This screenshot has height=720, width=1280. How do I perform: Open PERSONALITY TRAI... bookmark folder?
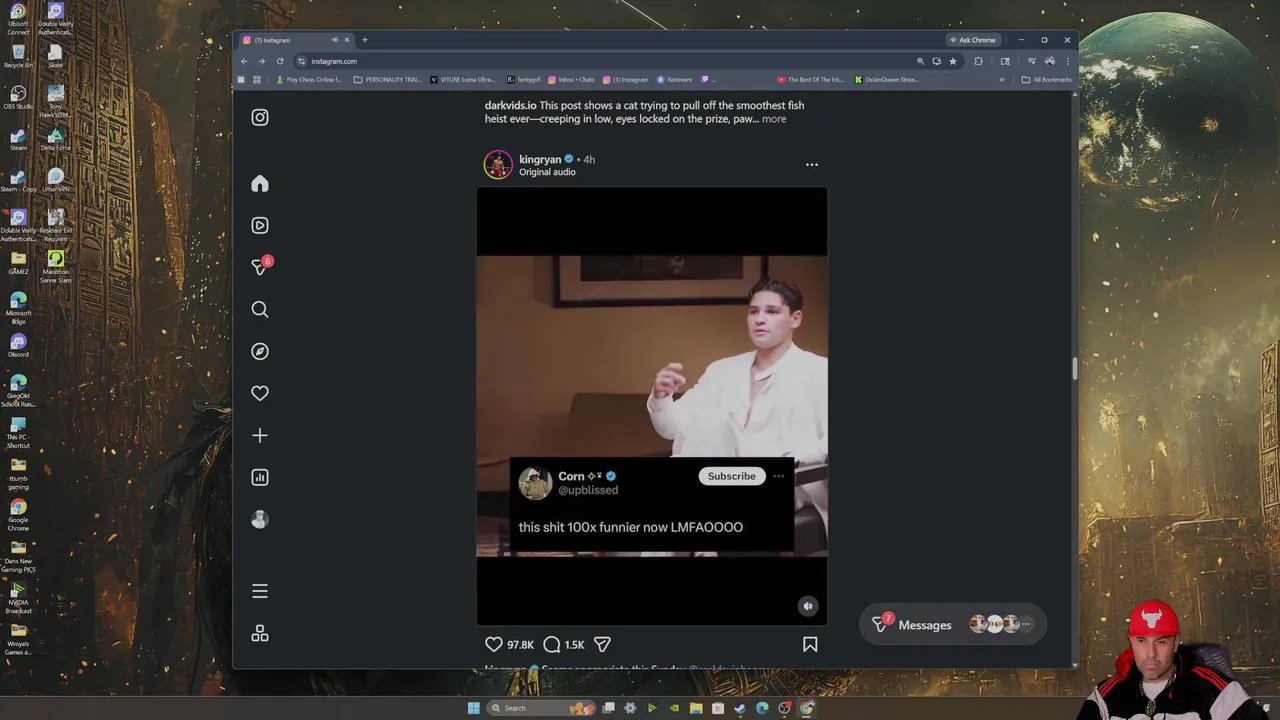pos(388,80)
